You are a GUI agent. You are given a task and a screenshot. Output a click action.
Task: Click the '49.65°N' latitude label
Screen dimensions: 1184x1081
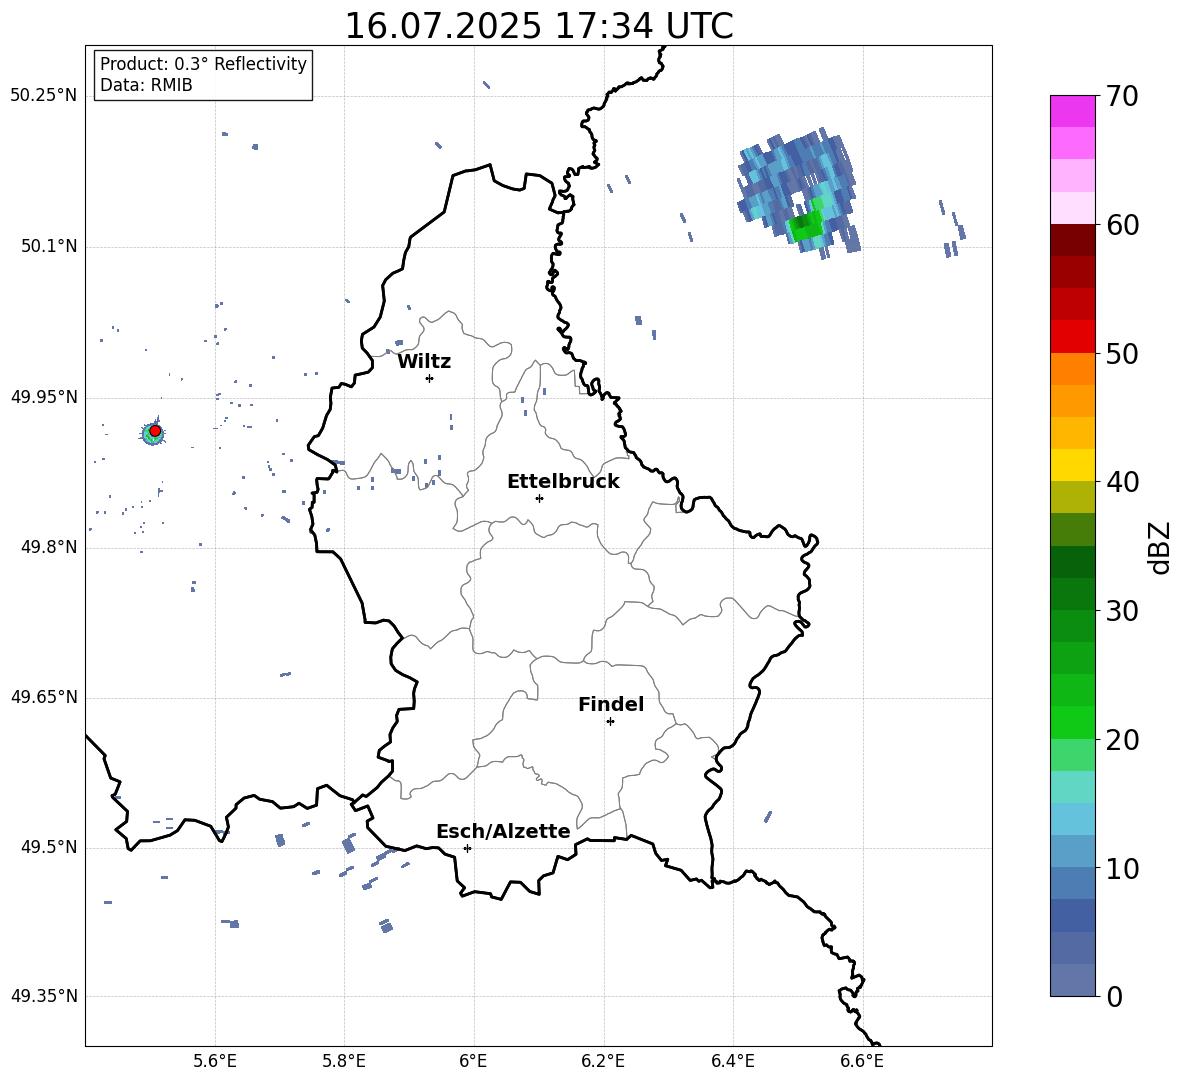pyautogui.click(x=44, y=697)
